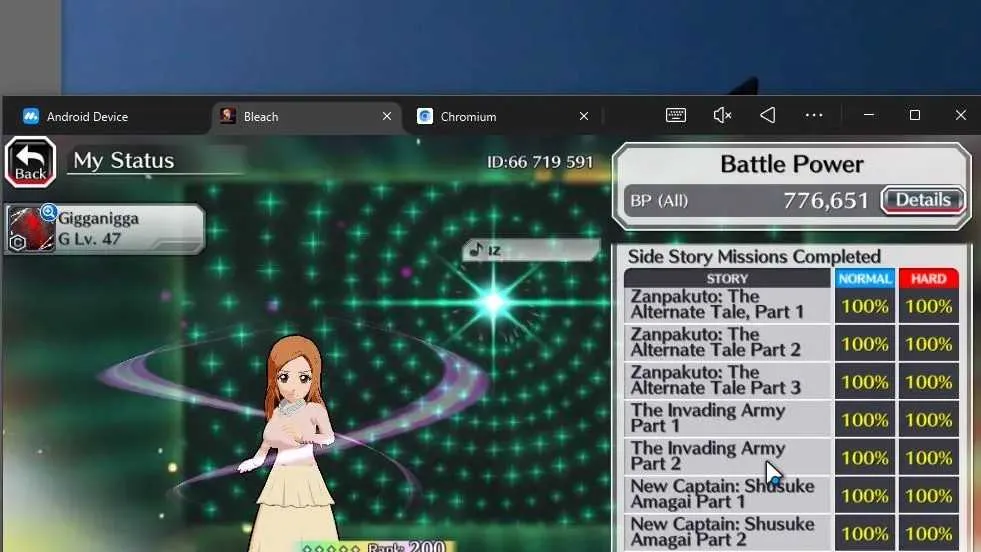Maximize the emulator window
981x552 pixels.
(915, 115)
